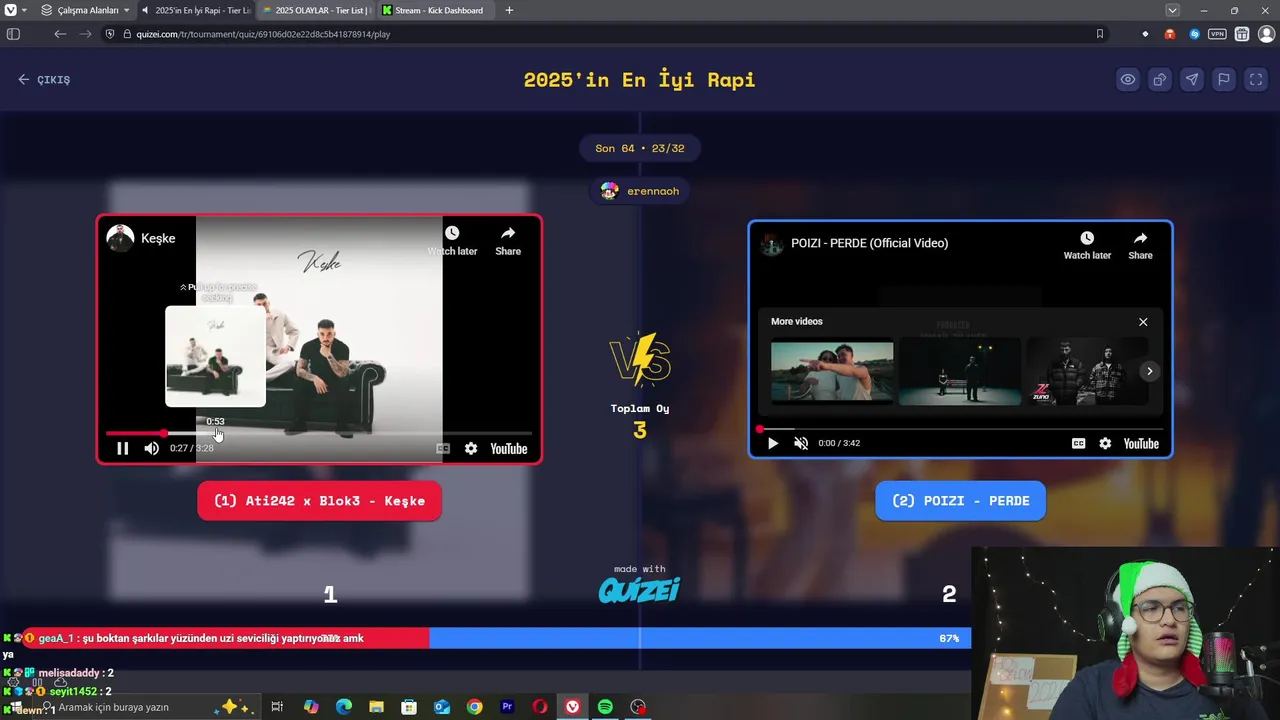Open settings gear on POIZI - PERDE video
The height and width of the screenshot is (720, 1280).
pos(1105,443)
